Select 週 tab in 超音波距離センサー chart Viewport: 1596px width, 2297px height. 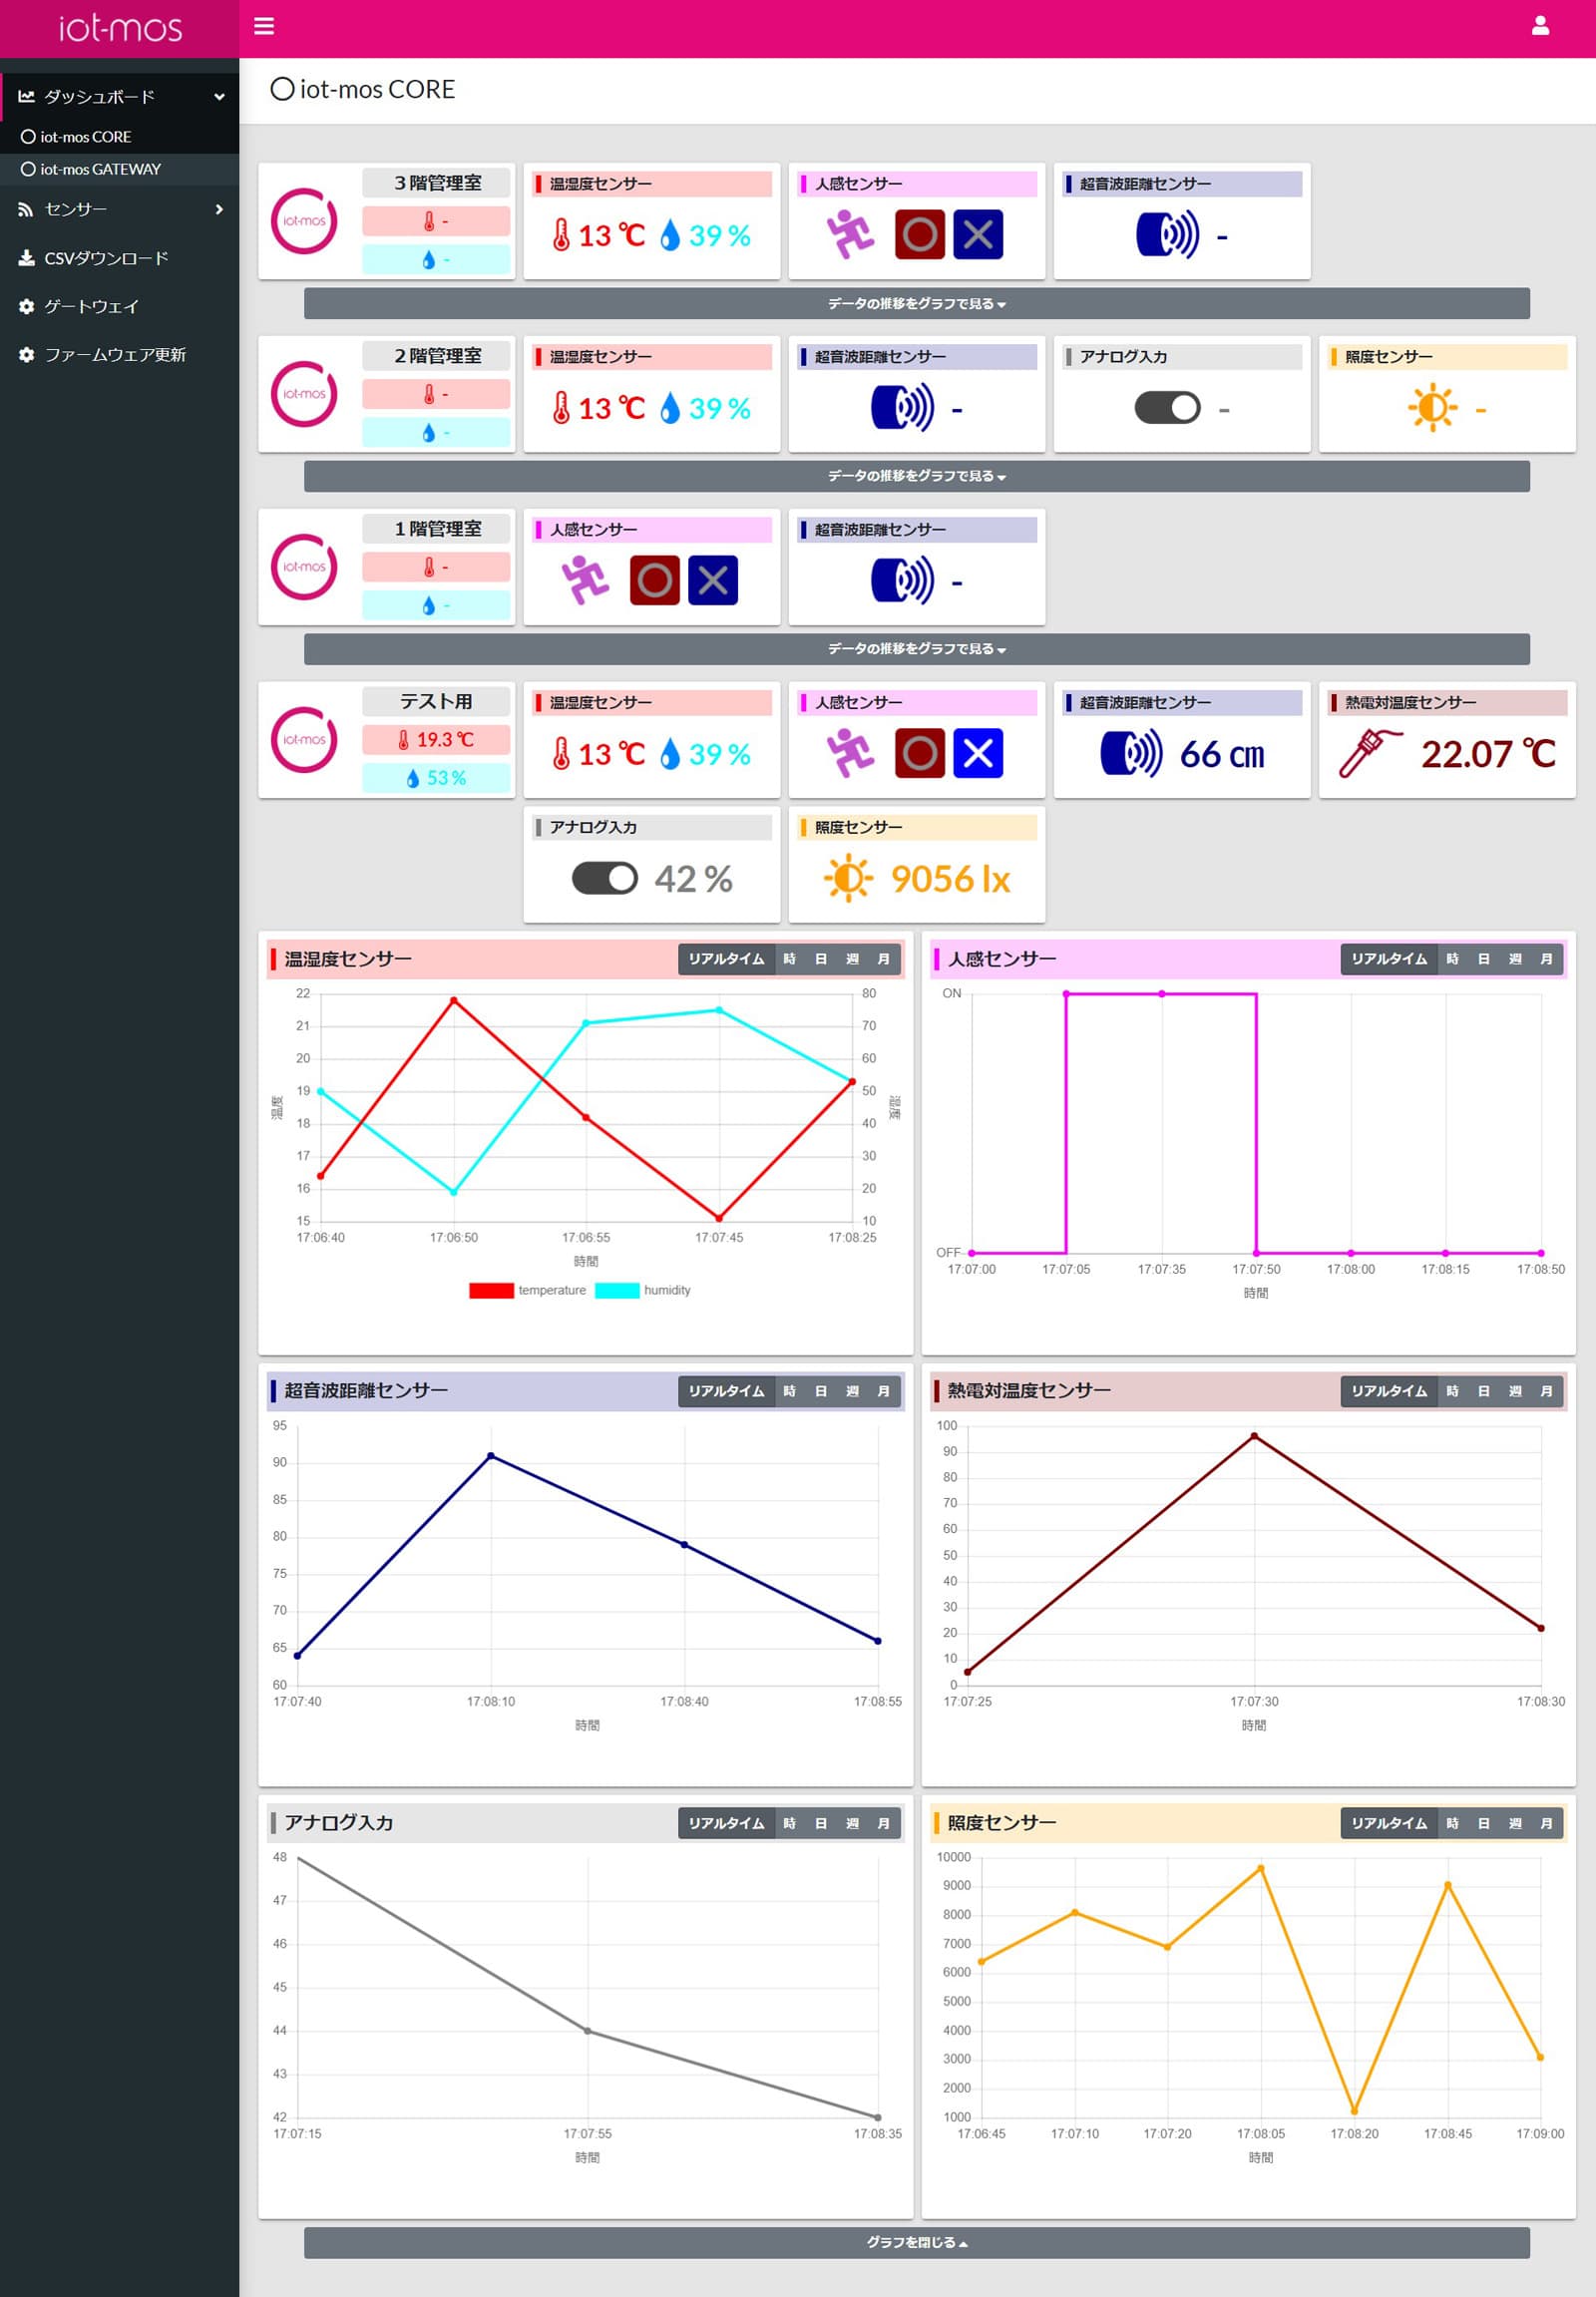852,1391
